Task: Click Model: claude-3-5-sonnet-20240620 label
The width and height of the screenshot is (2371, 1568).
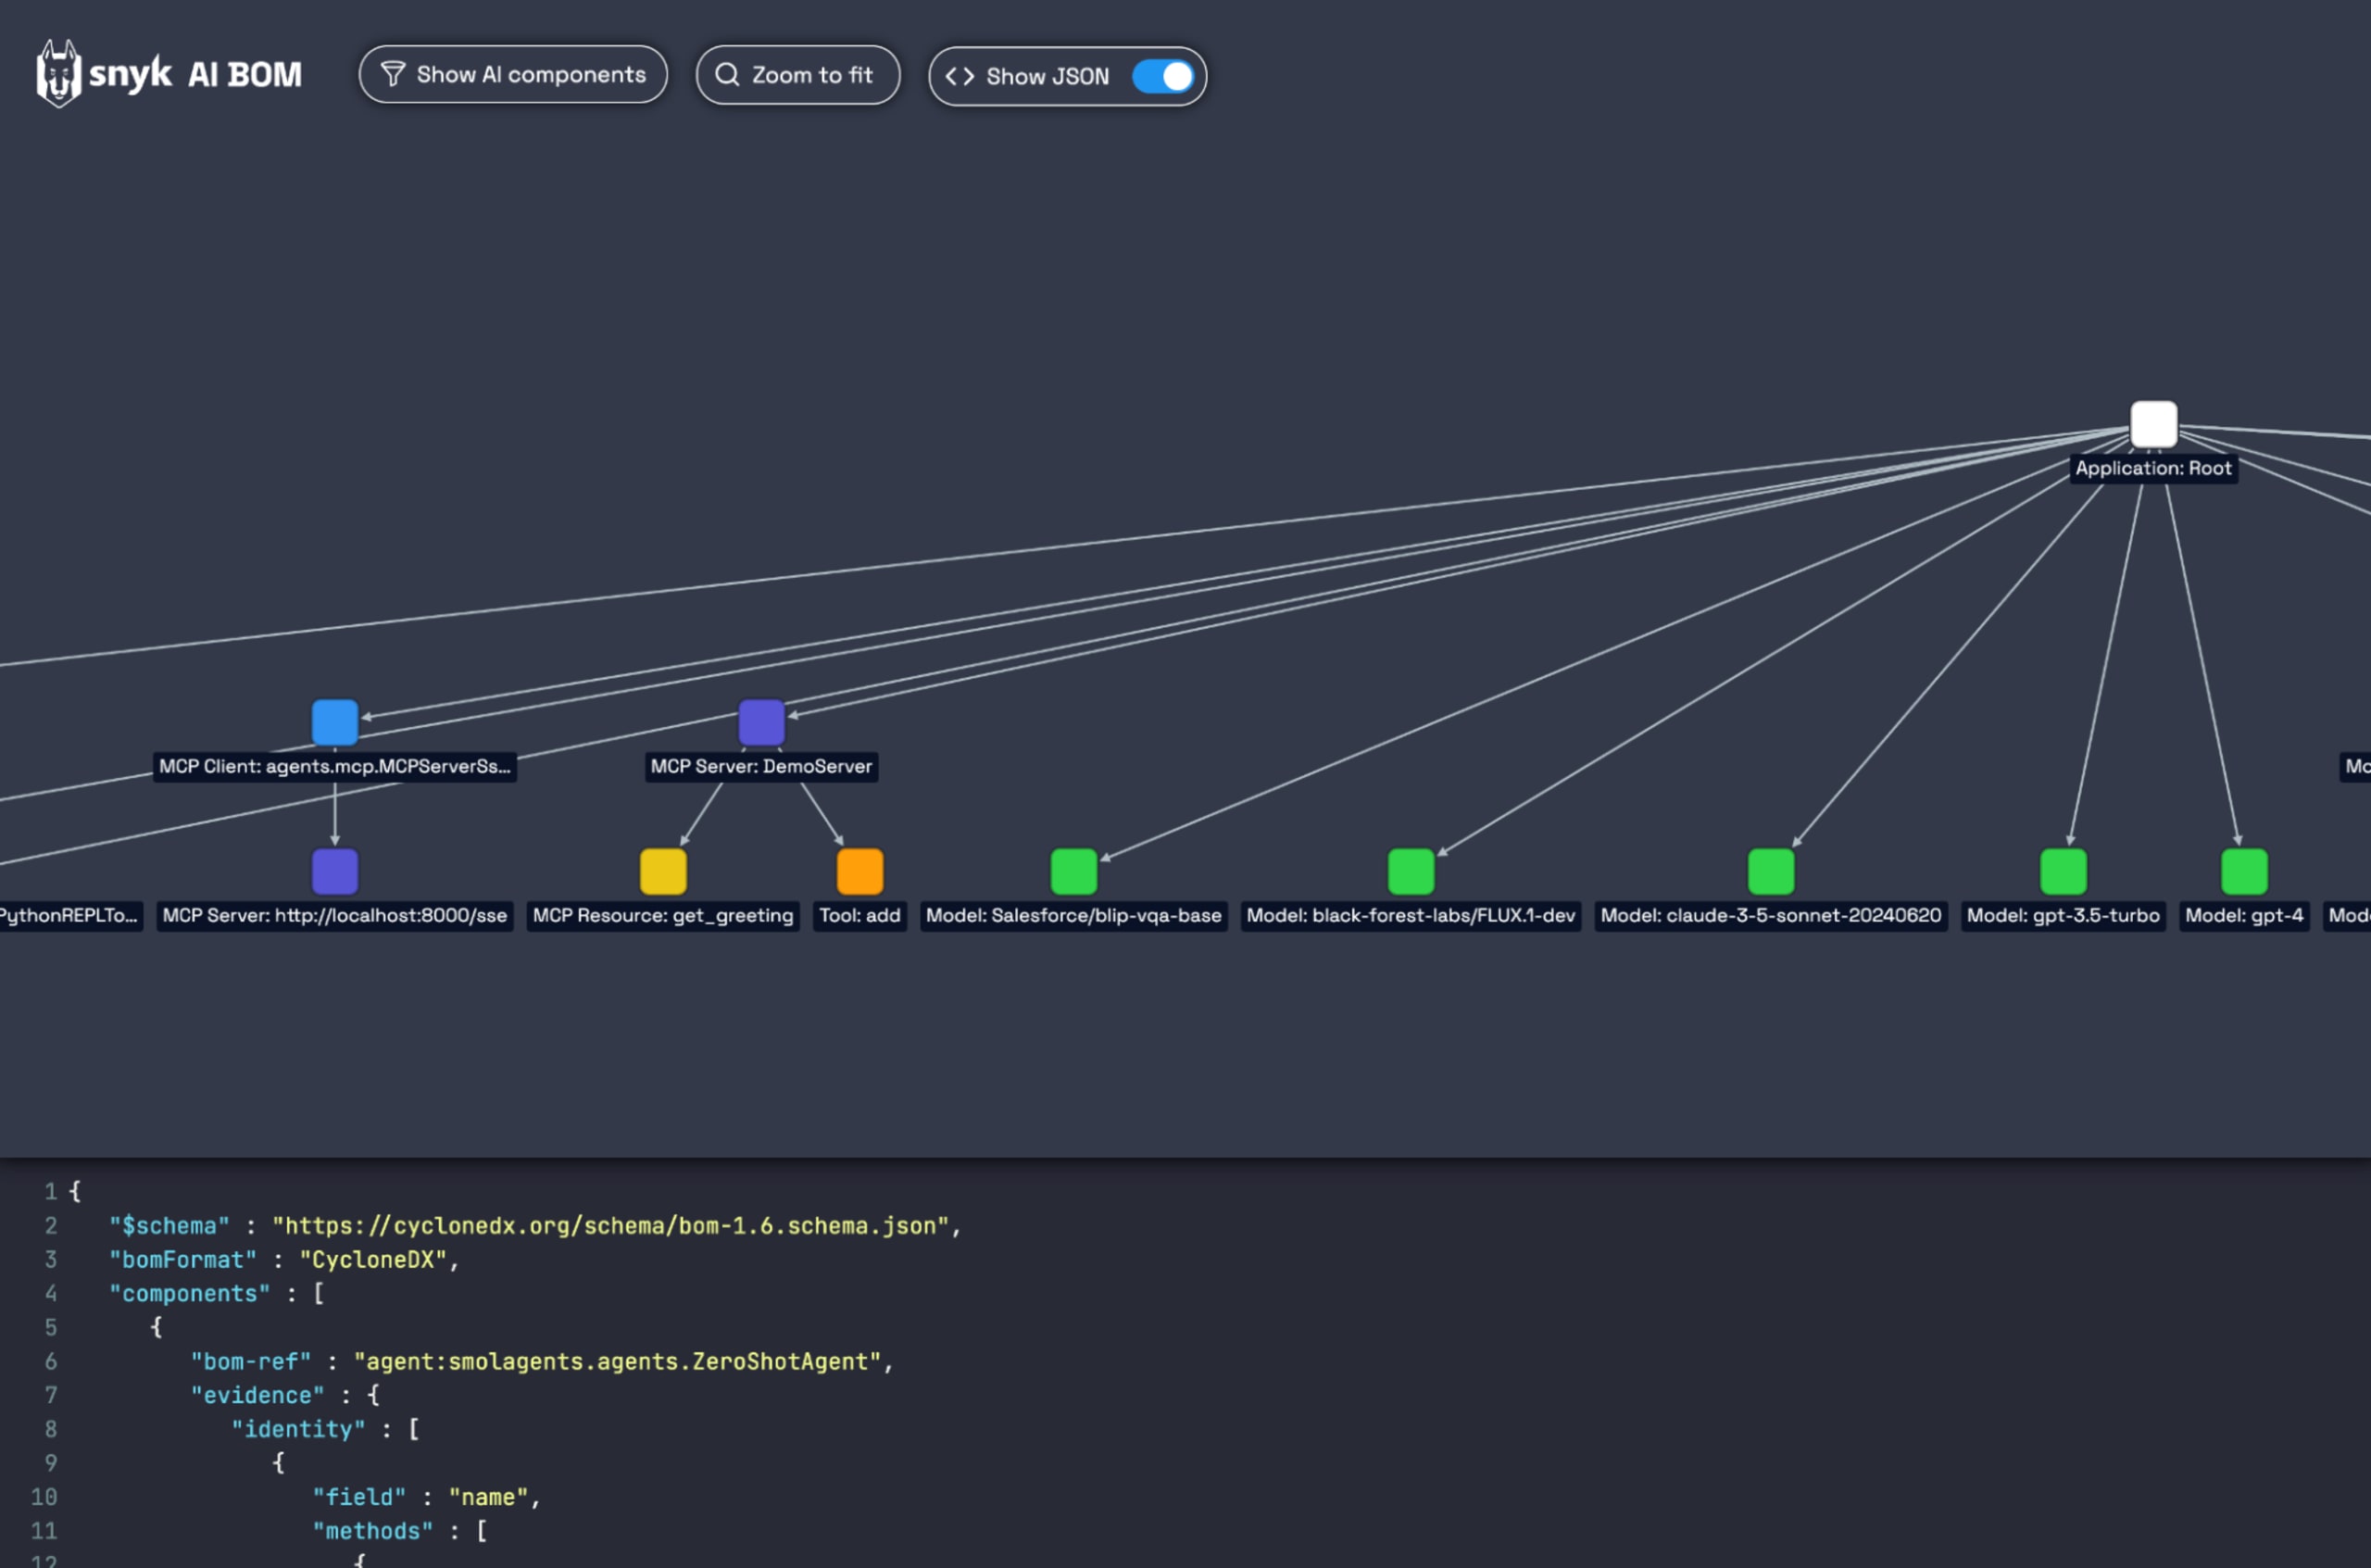Action: click(x=1771, y=915)
